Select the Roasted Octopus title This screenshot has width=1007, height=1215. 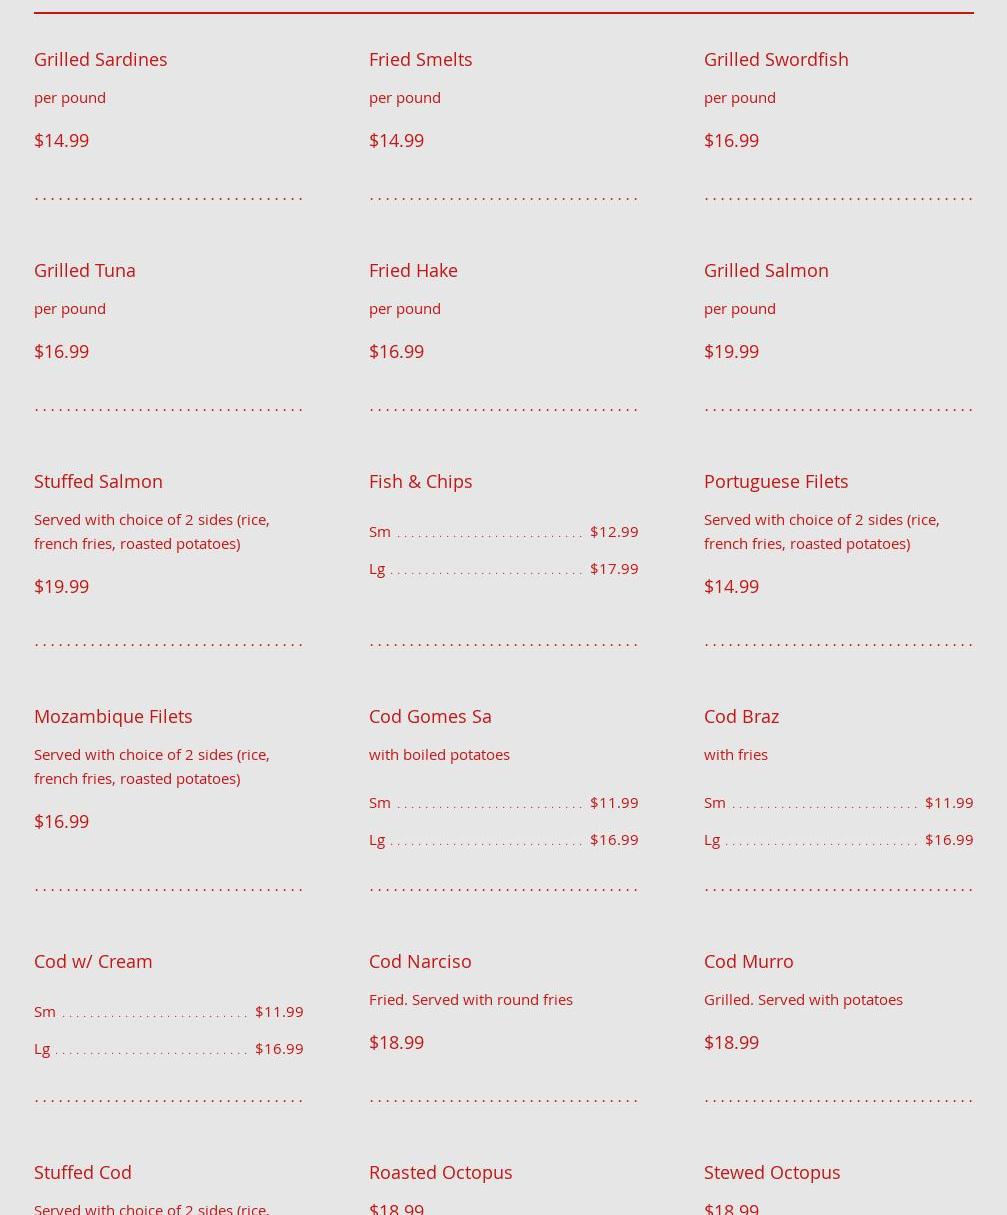(440, 1172)
